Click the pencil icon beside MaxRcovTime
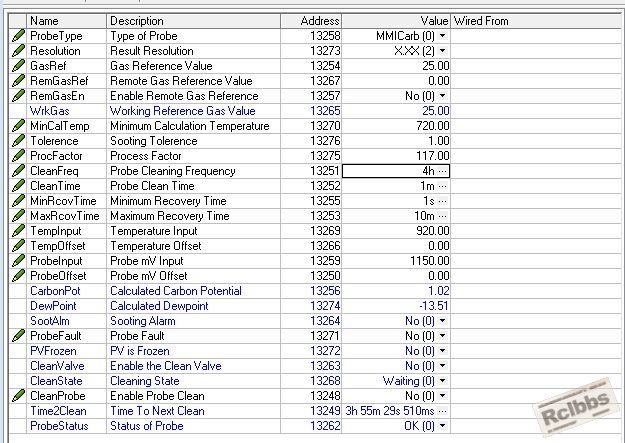 point(18,216)
